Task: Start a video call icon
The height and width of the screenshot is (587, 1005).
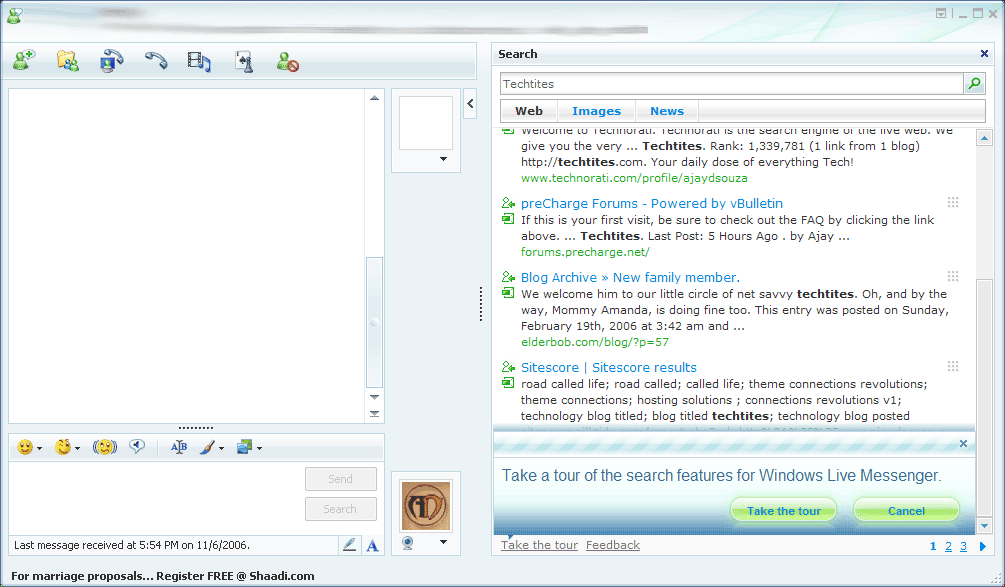Action: [112, 61]
